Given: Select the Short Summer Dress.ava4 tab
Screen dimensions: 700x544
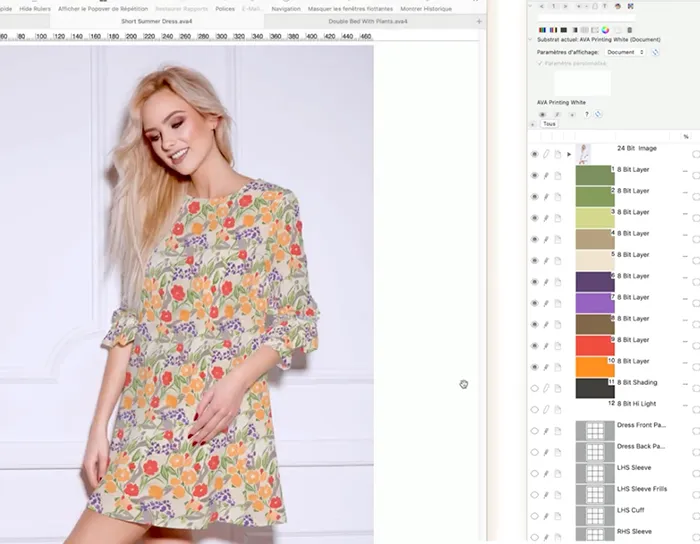Looking at the screenshot, I should click(x=156, y=21).
